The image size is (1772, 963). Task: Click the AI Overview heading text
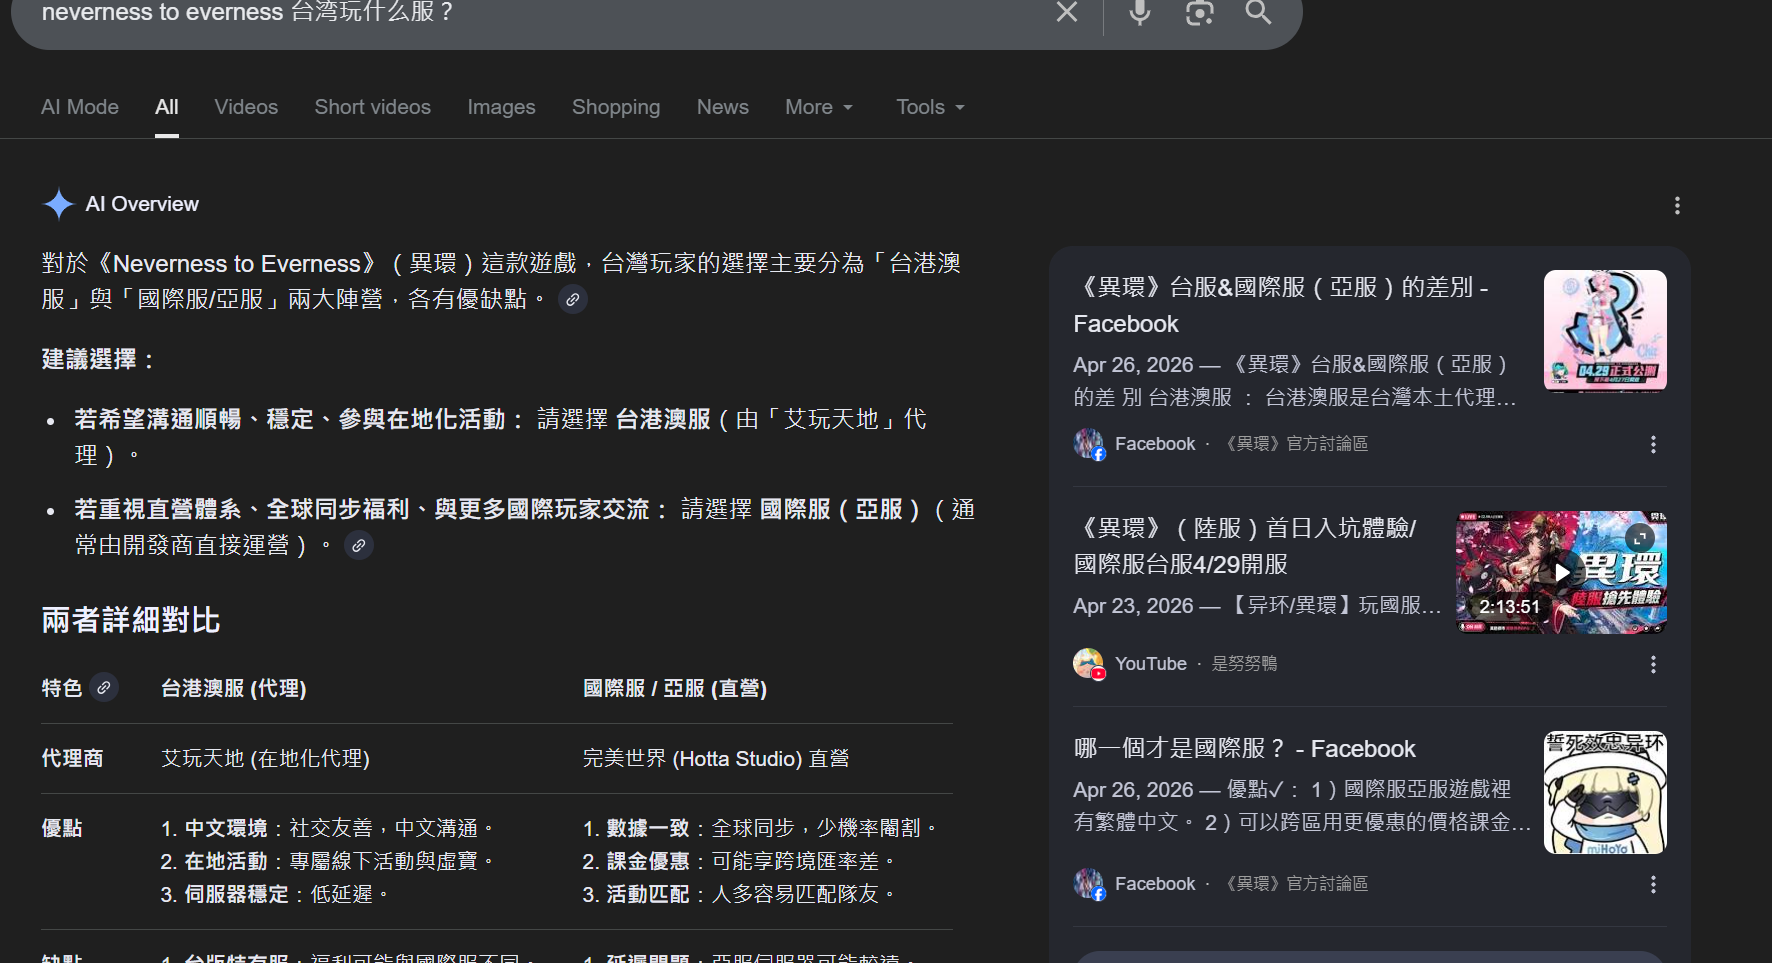[x=142, y=204]
